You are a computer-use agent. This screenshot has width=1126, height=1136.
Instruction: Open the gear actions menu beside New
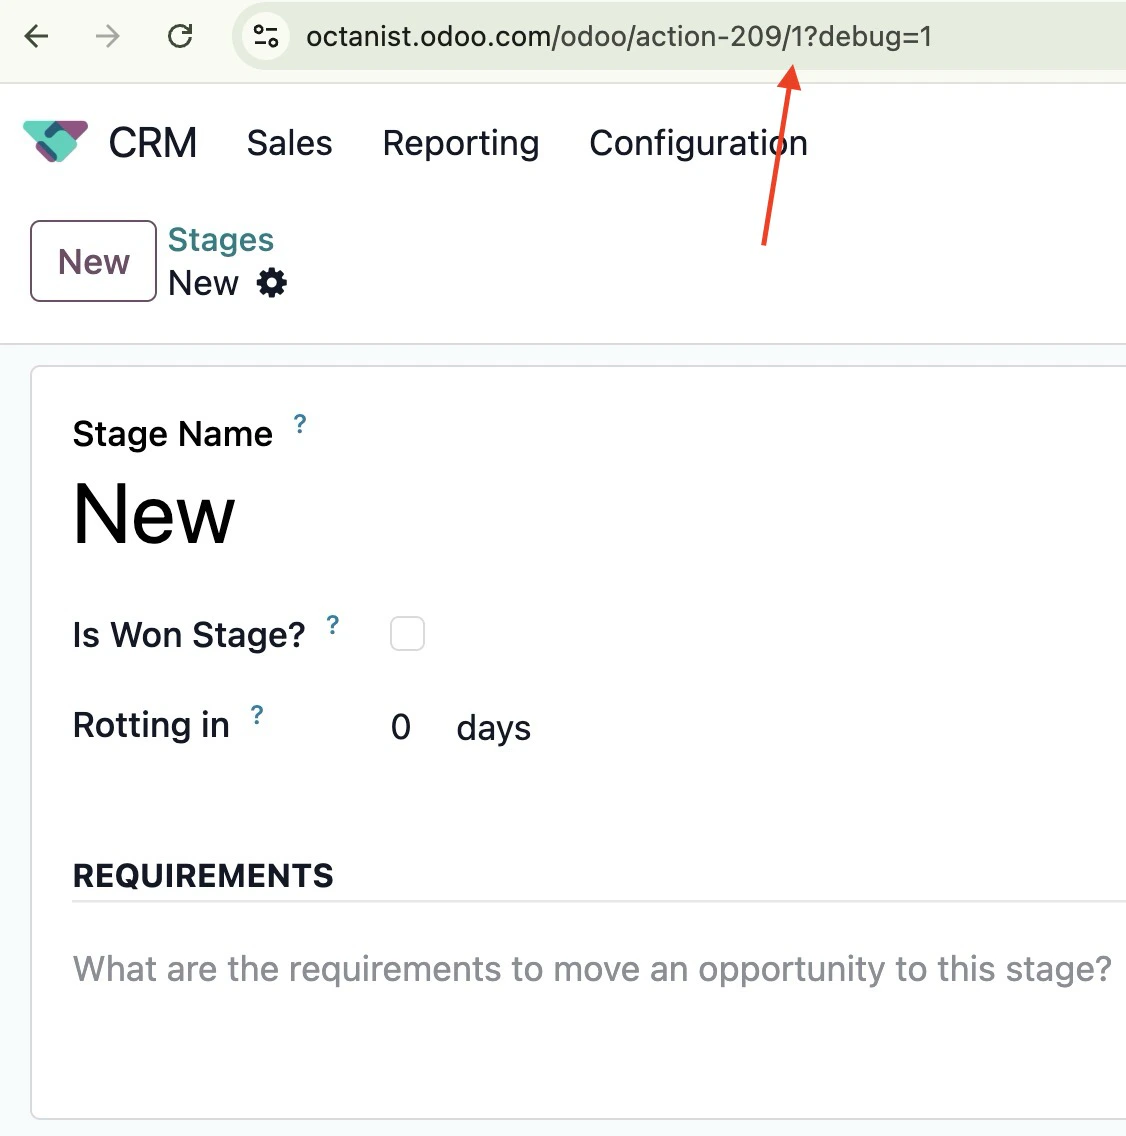272,283
